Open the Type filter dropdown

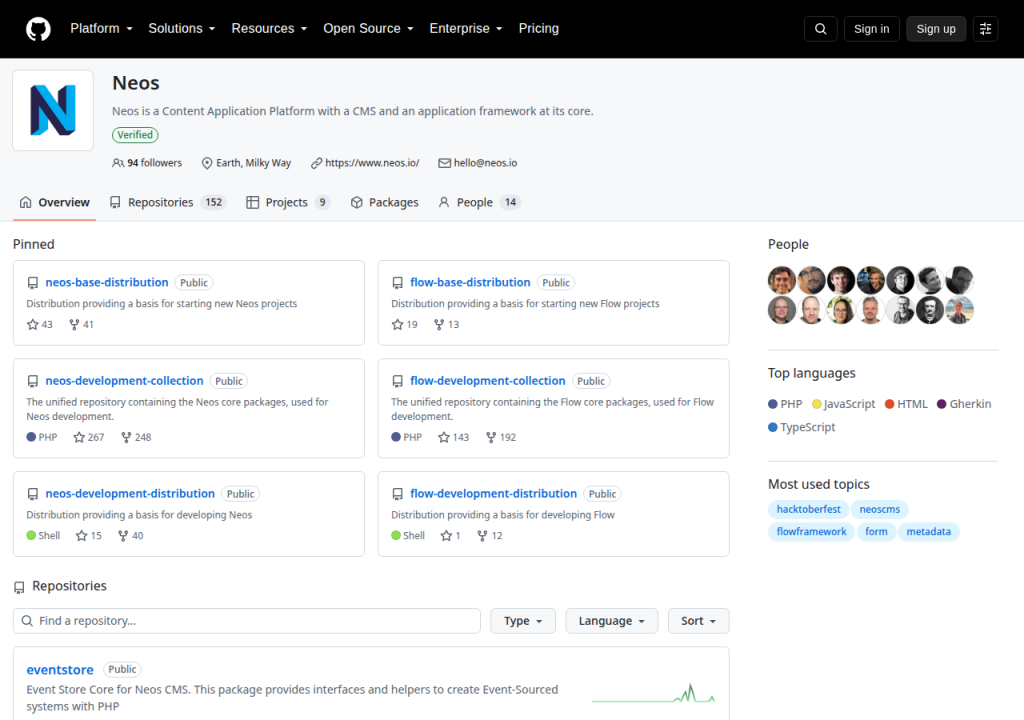(523, 621)
